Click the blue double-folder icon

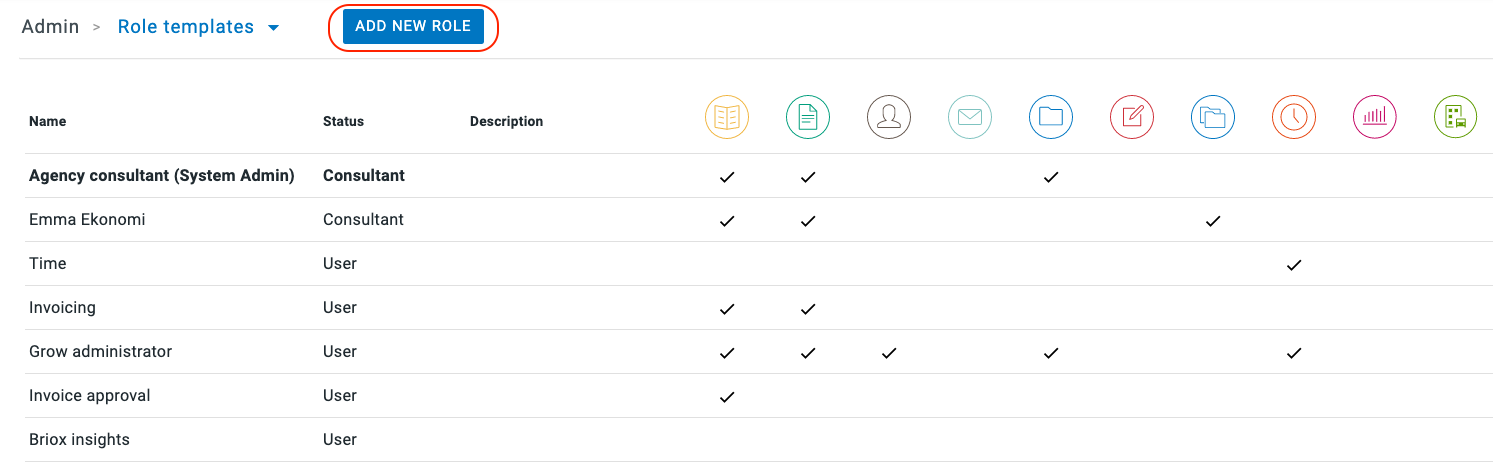coord(1213,117)
